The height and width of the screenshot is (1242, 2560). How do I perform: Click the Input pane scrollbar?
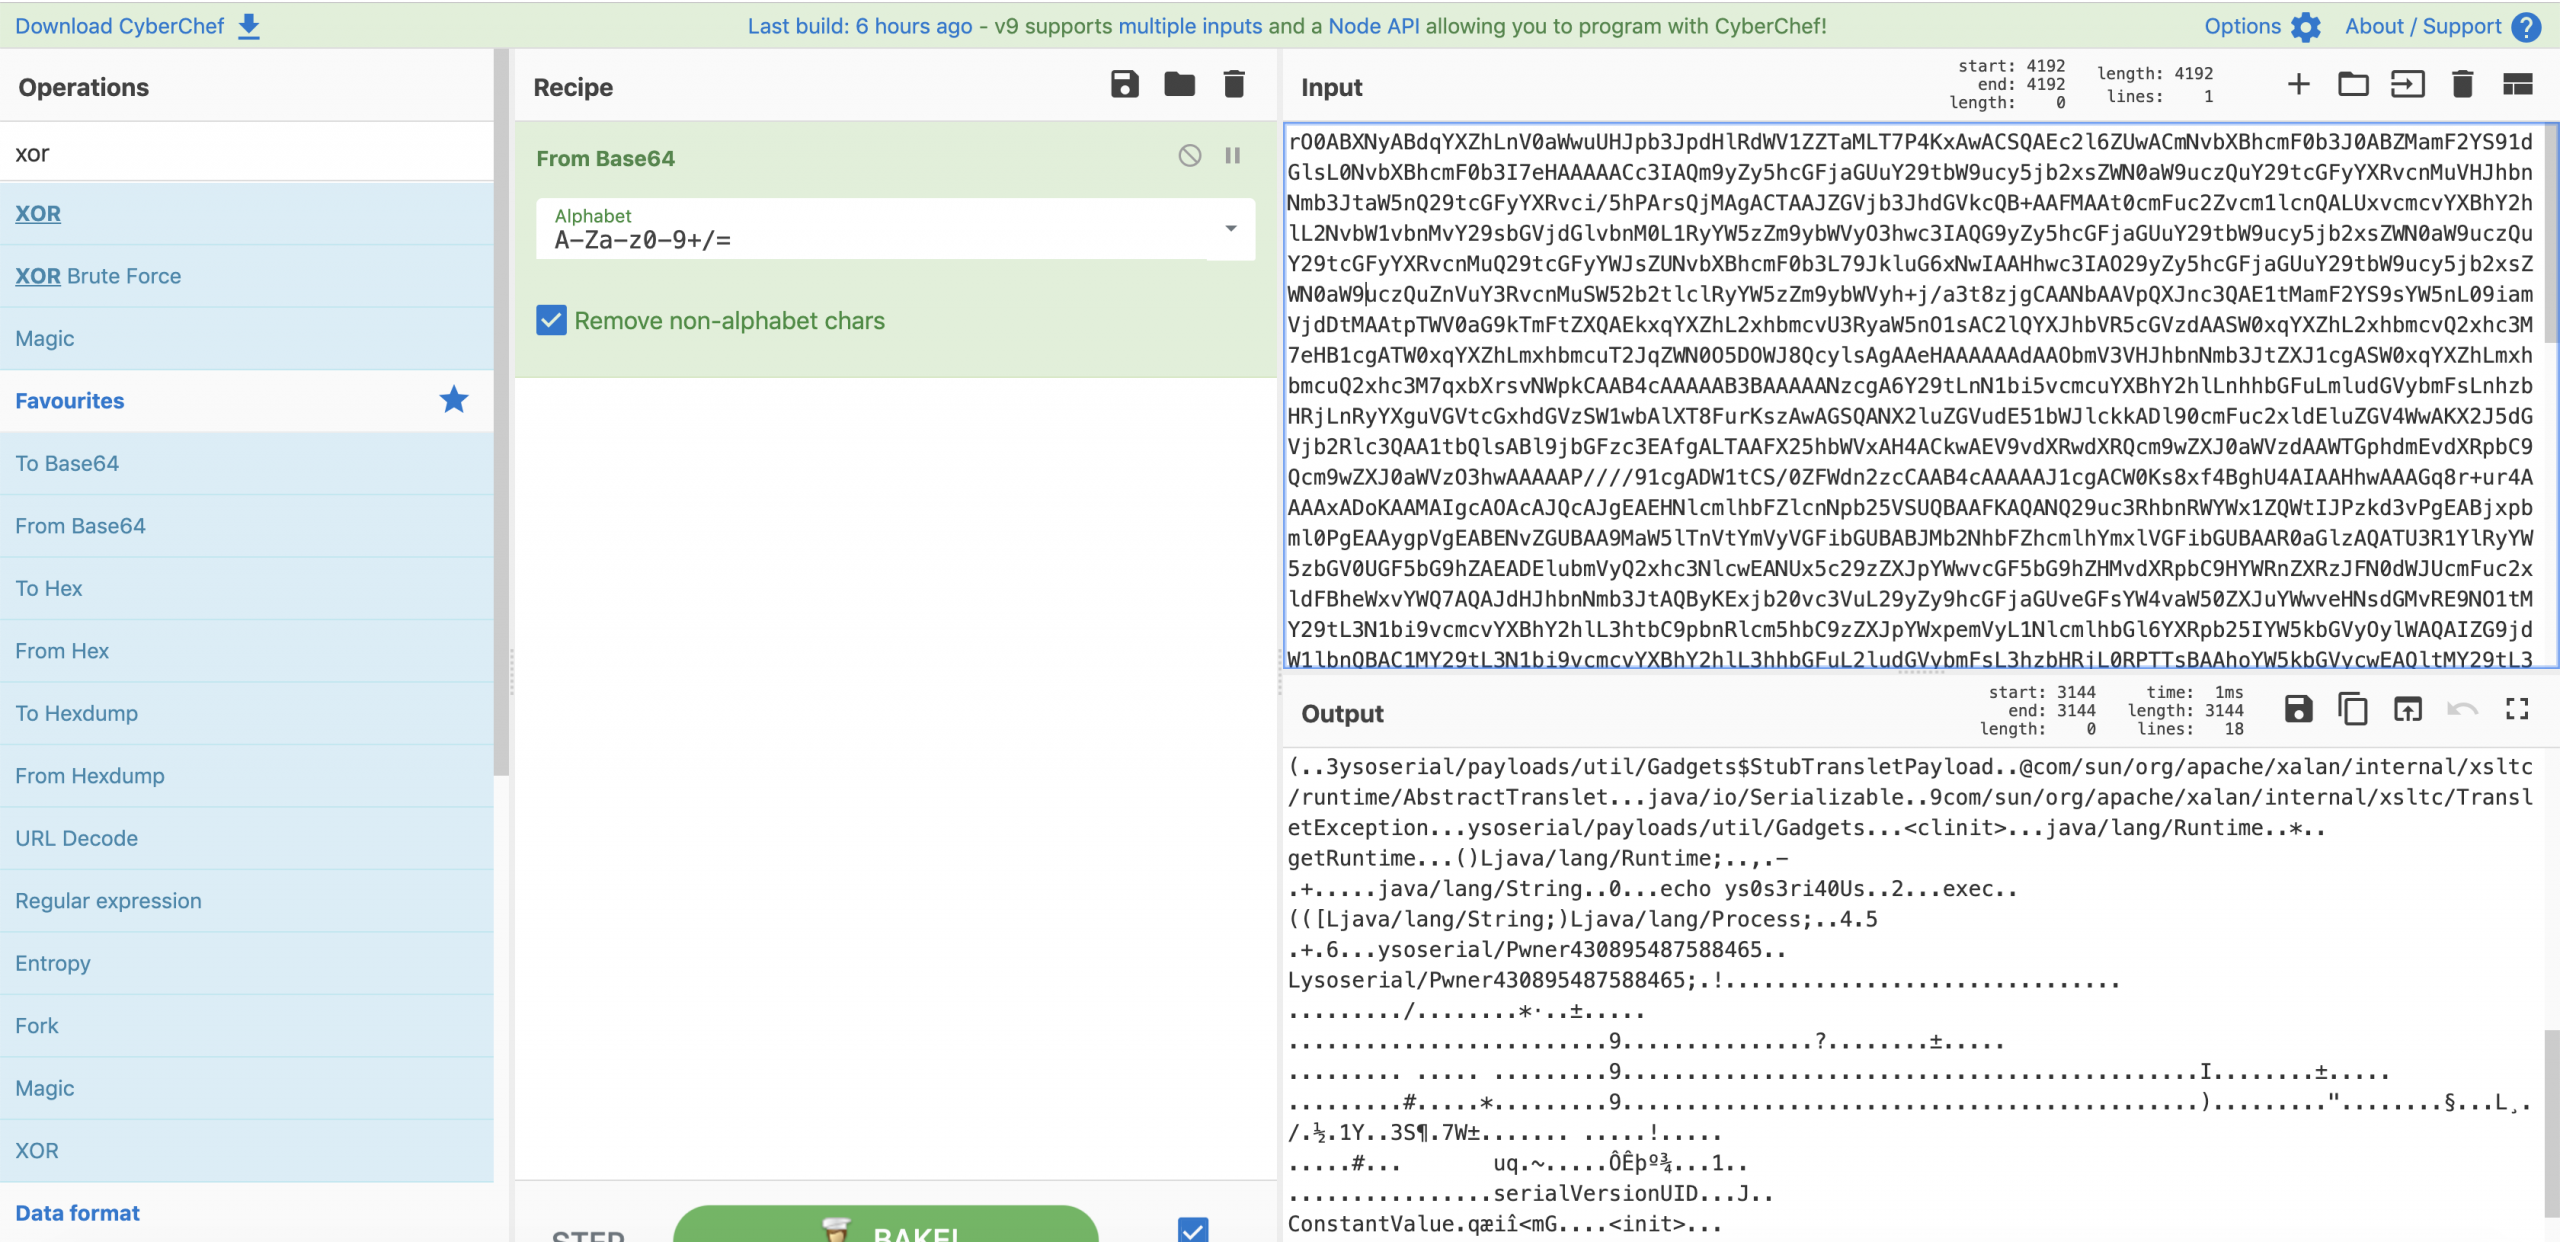pyautogui.click(x=2551, y=232)
